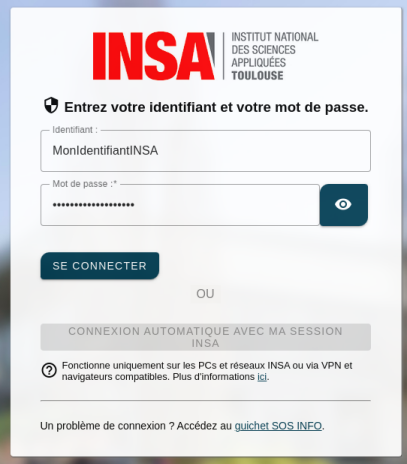This screenshot has height=464, width=407.
Task: Click the "Un problème de connexion ?" text
Action: click(107, 426)
